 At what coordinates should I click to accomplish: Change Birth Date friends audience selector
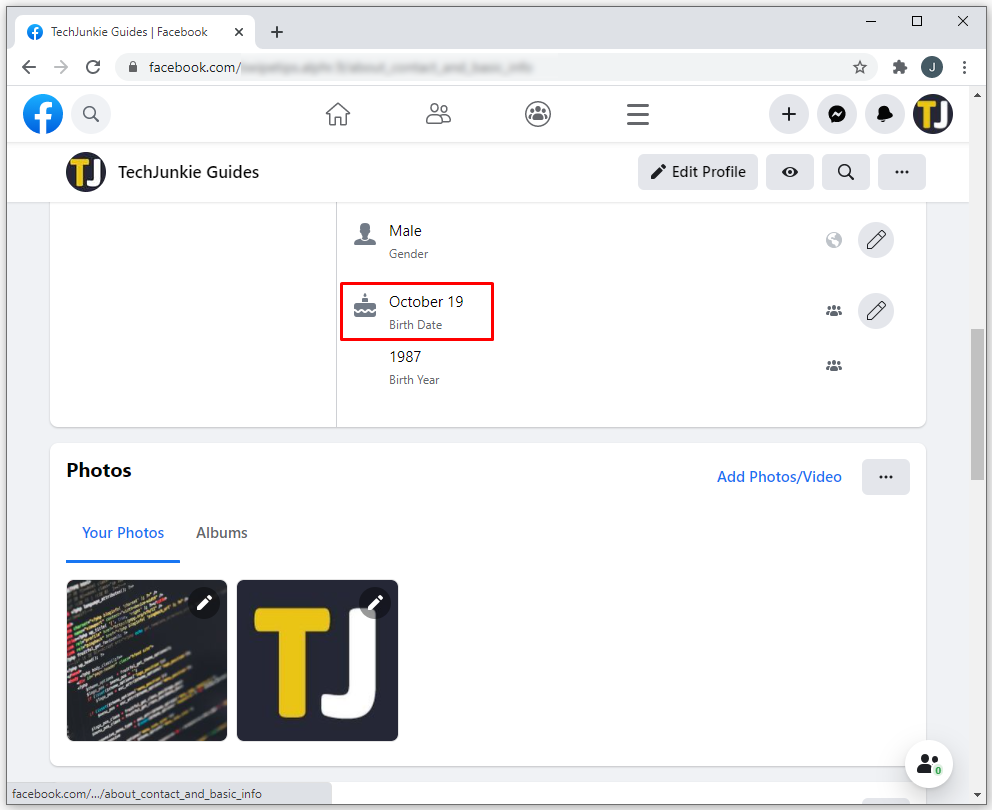pos(834,311)
